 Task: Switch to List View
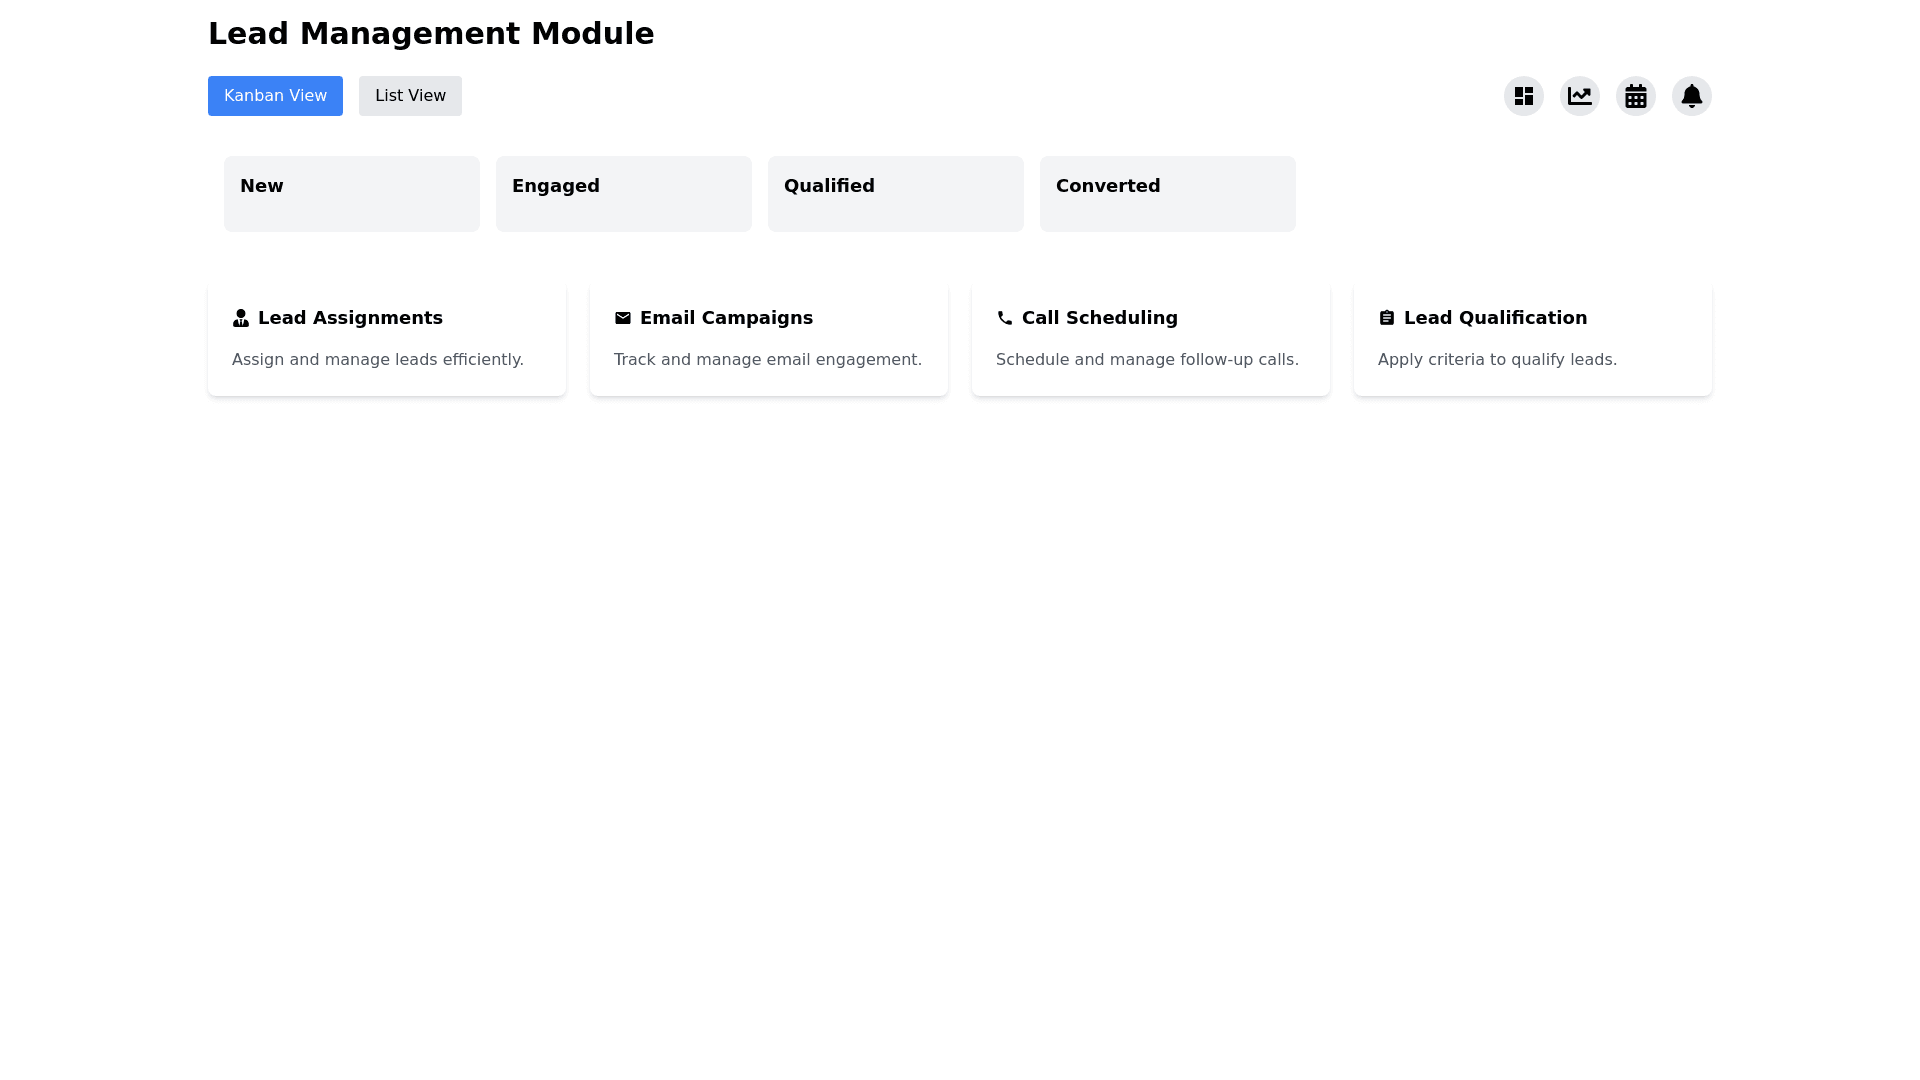pos(410,96)
